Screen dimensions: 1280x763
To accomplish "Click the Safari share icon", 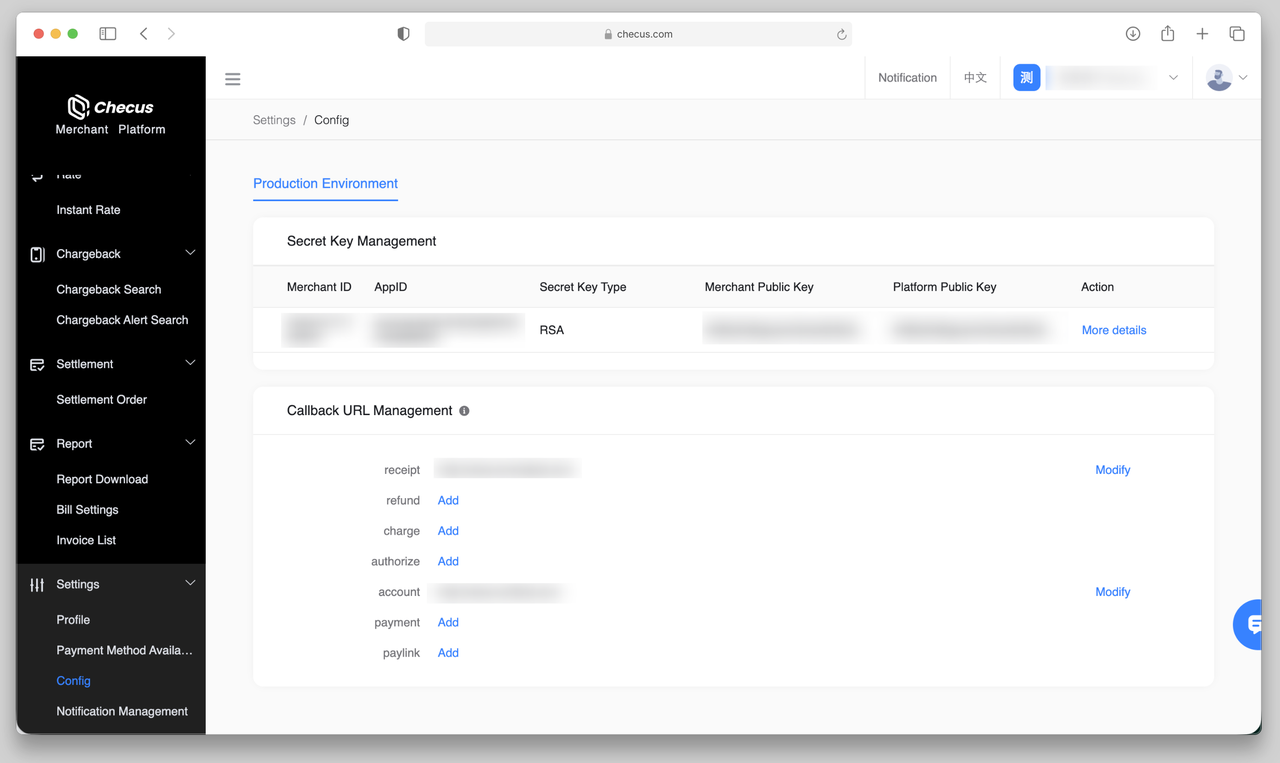I will pyautogui.click(x=1167, y=34).
